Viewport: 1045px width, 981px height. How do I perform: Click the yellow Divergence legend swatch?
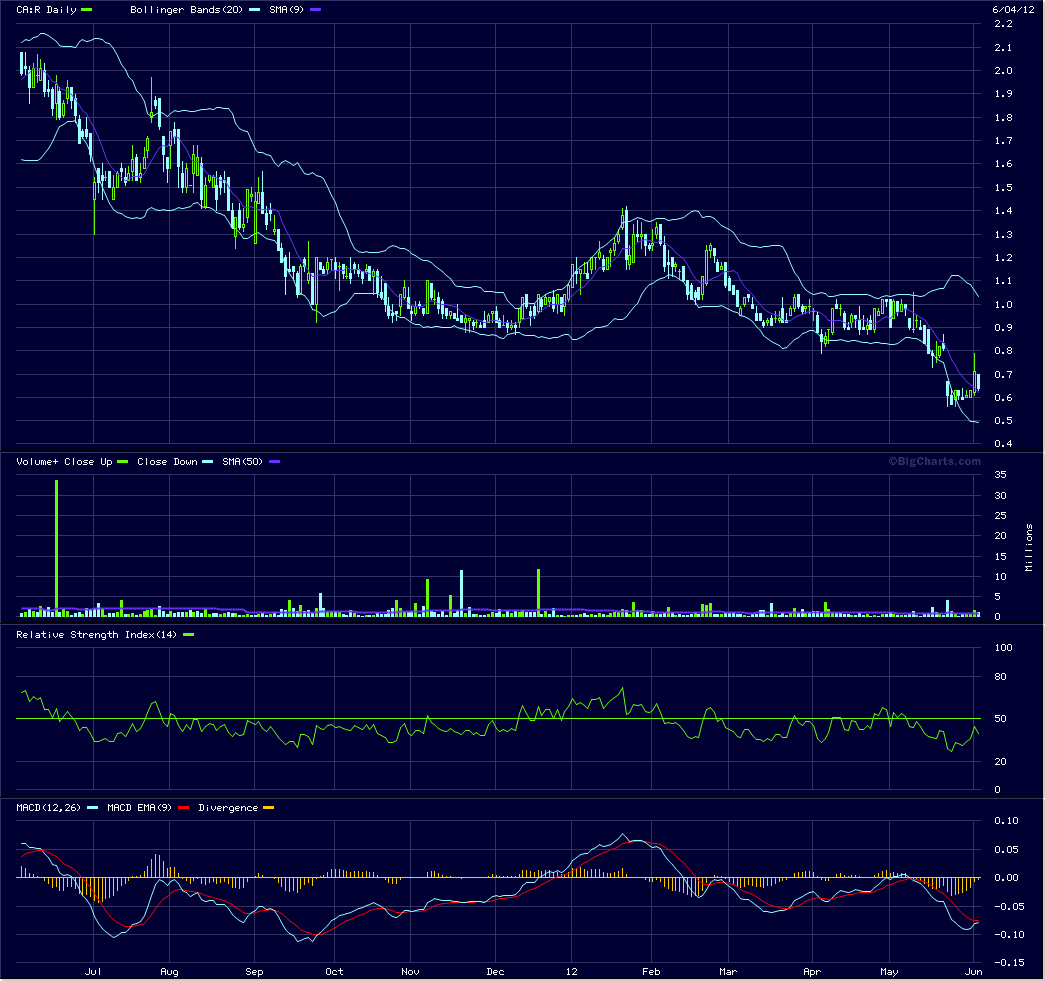(x=269, y=808)
